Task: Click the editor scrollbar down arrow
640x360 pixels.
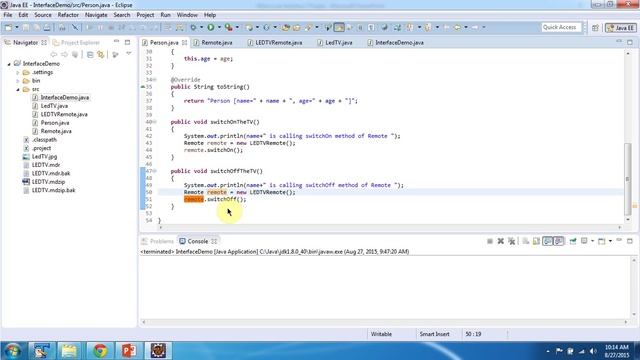Action: [628, 220]
